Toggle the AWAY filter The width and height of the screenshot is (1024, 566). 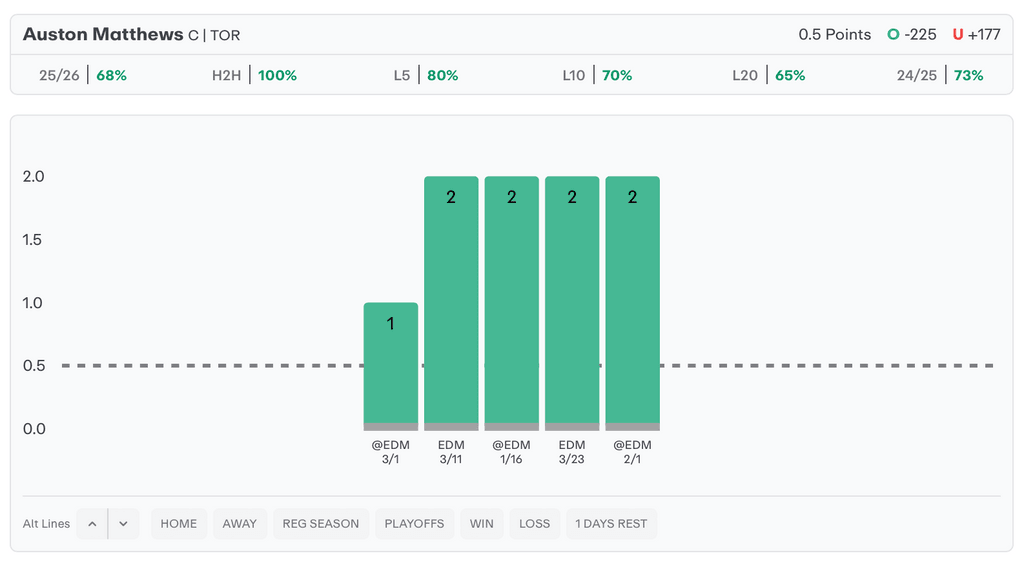pos(240,524)
